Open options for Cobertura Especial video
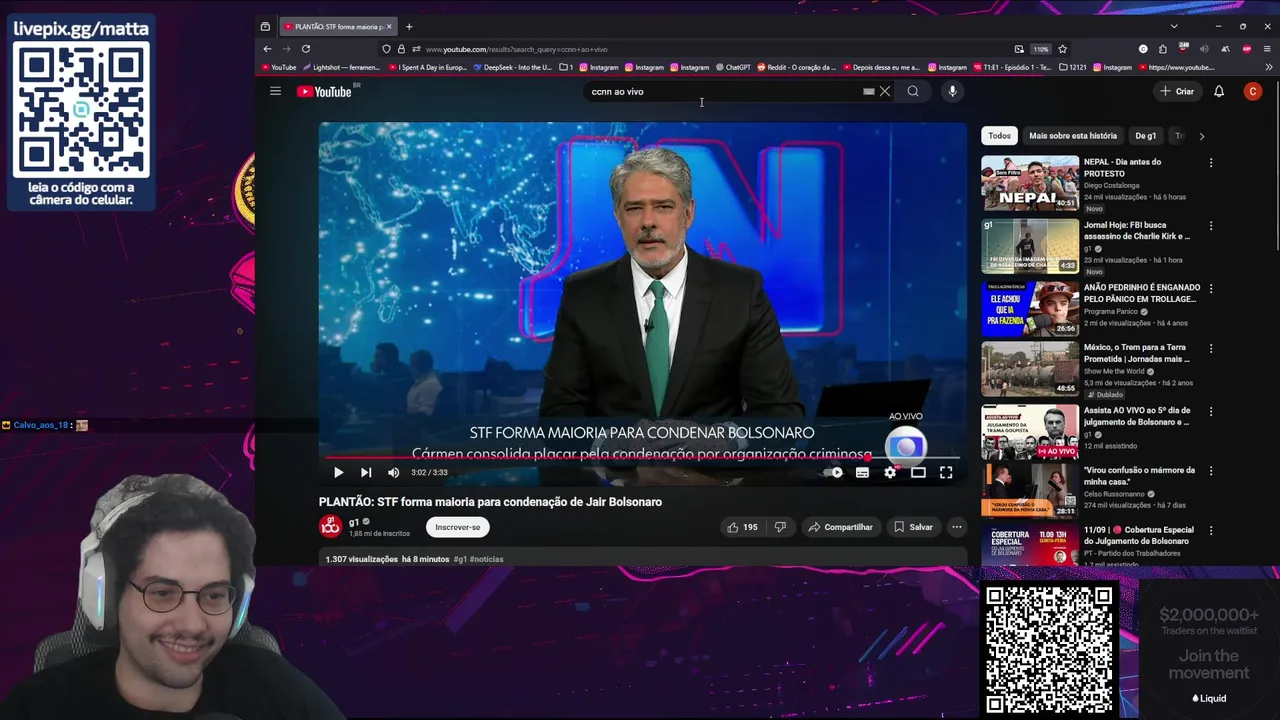Viewport: 1280px width, 720px height. point(1211,531)
